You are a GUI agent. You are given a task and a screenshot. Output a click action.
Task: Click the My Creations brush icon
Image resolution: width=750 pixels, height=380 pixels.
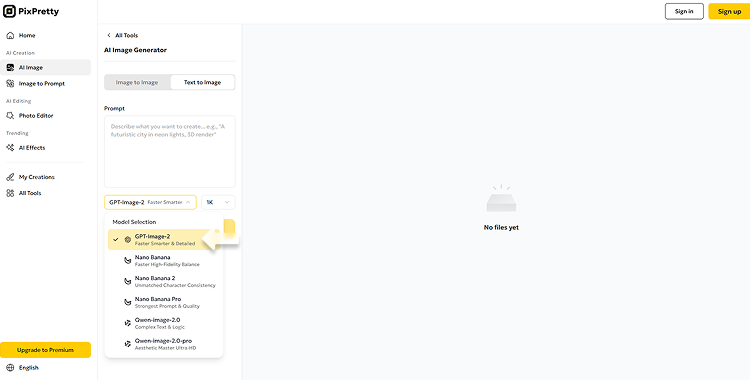click(x=10, y=177)
